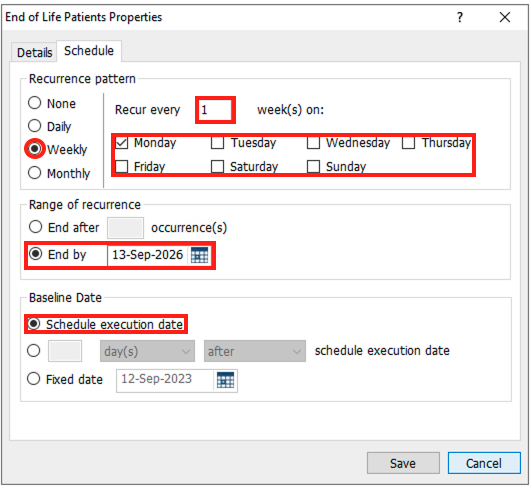Switch to the Details tab
The height and width of the screenshot is (487, 530).
(x=34, y=53)
